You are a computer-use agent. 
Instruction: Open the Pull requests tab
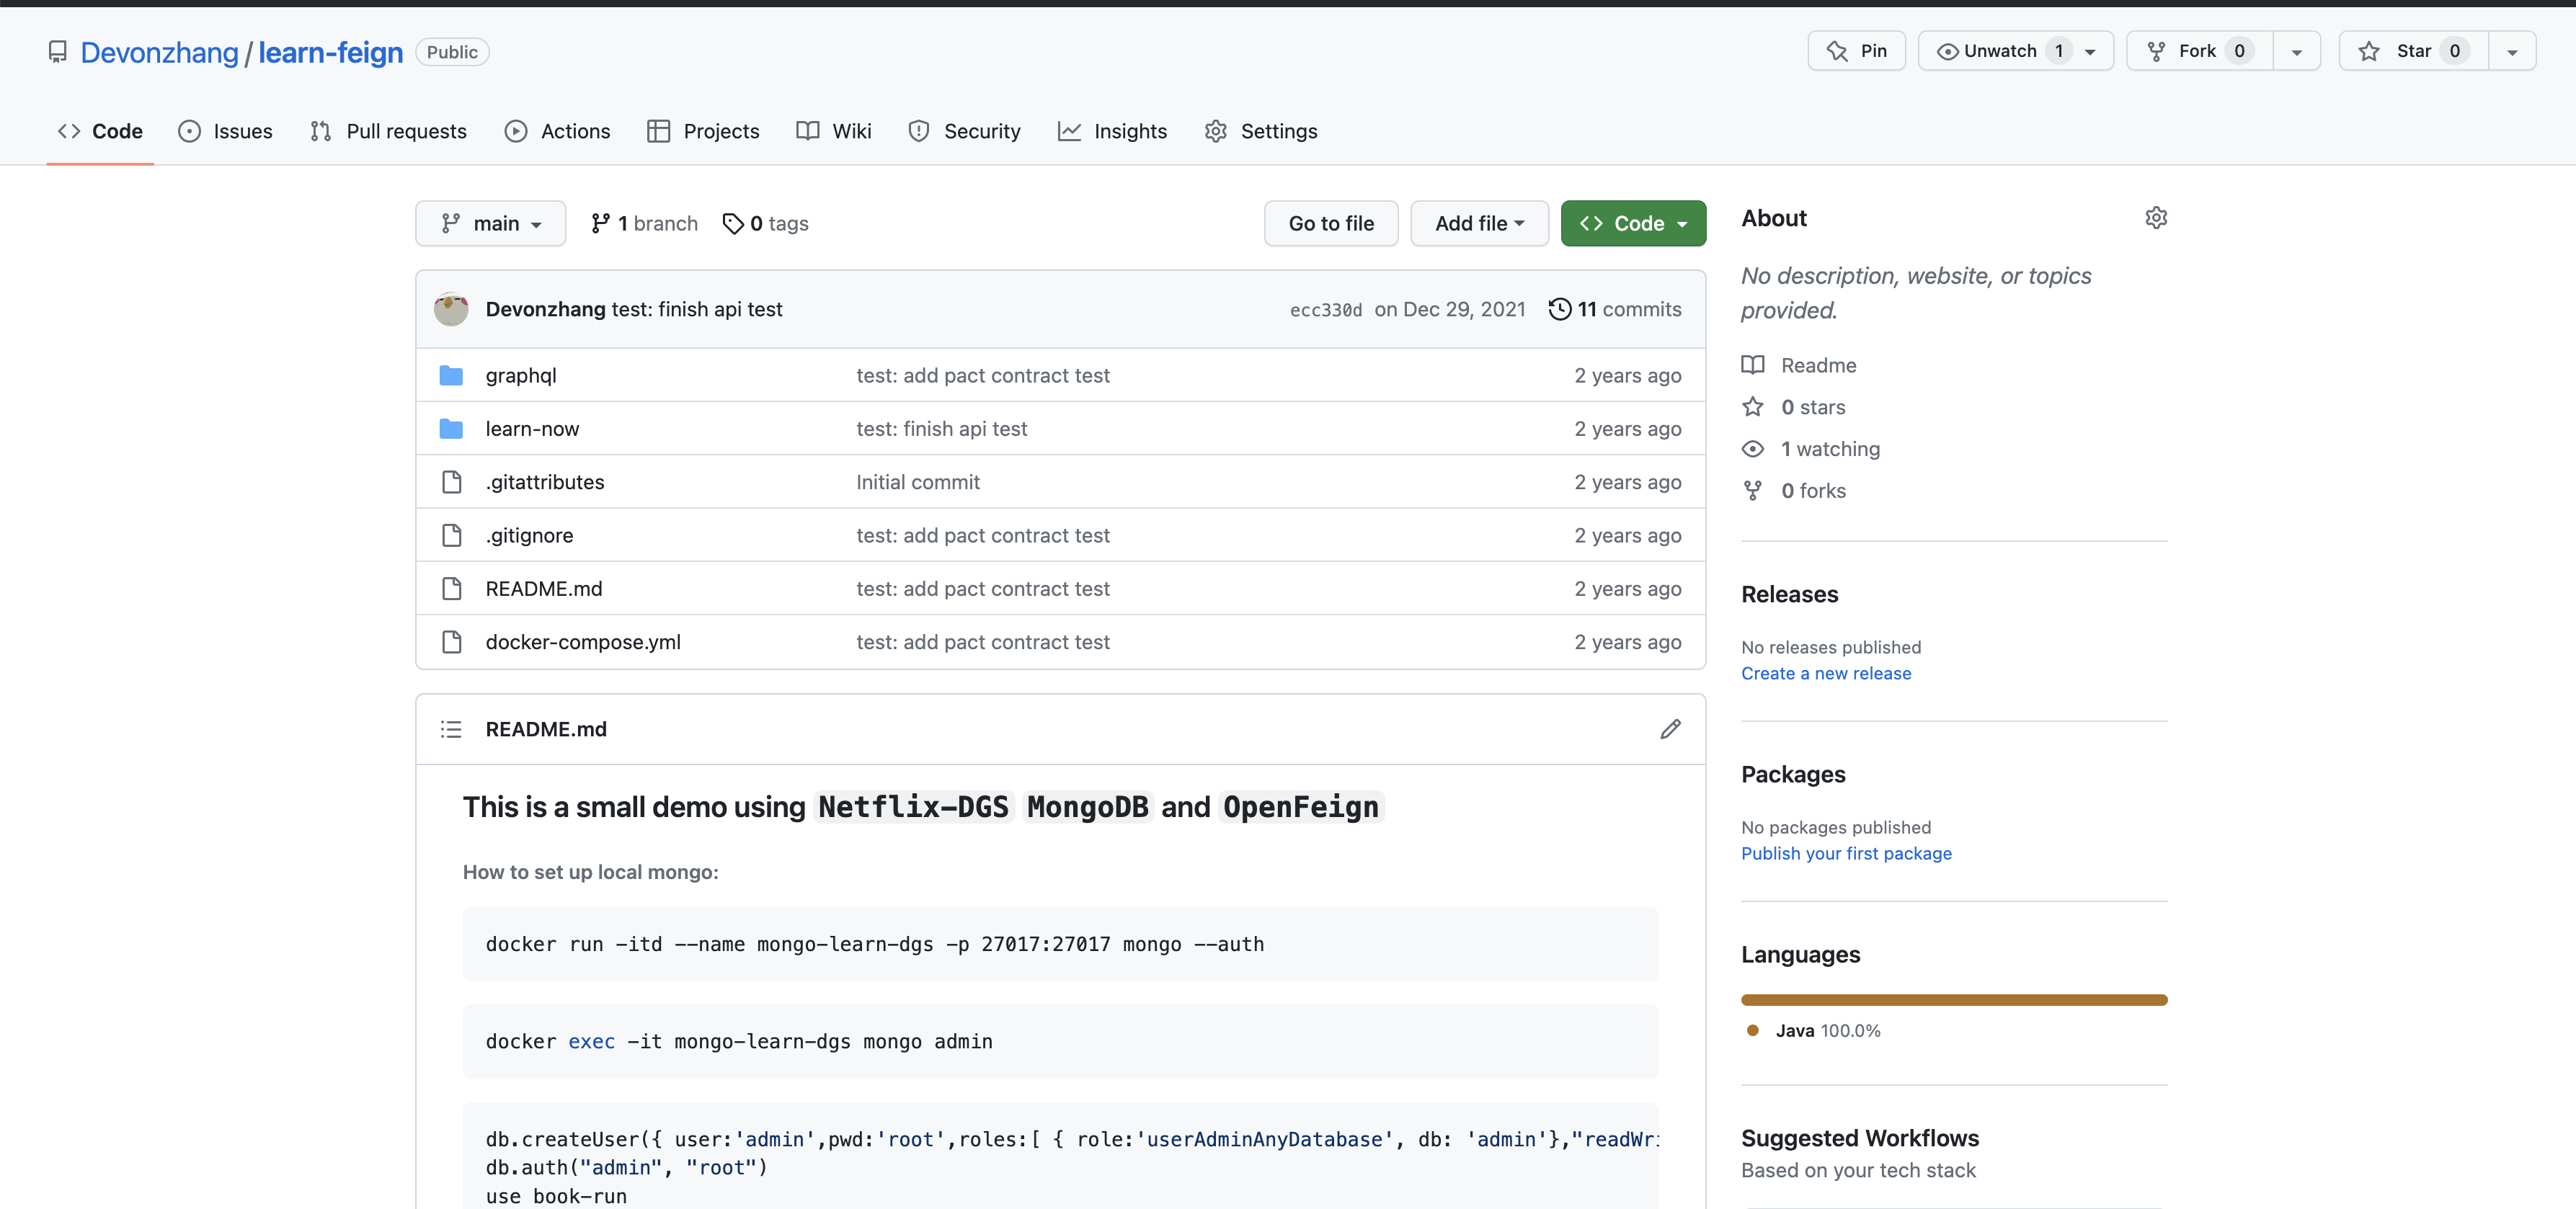[x=388, y=131]
